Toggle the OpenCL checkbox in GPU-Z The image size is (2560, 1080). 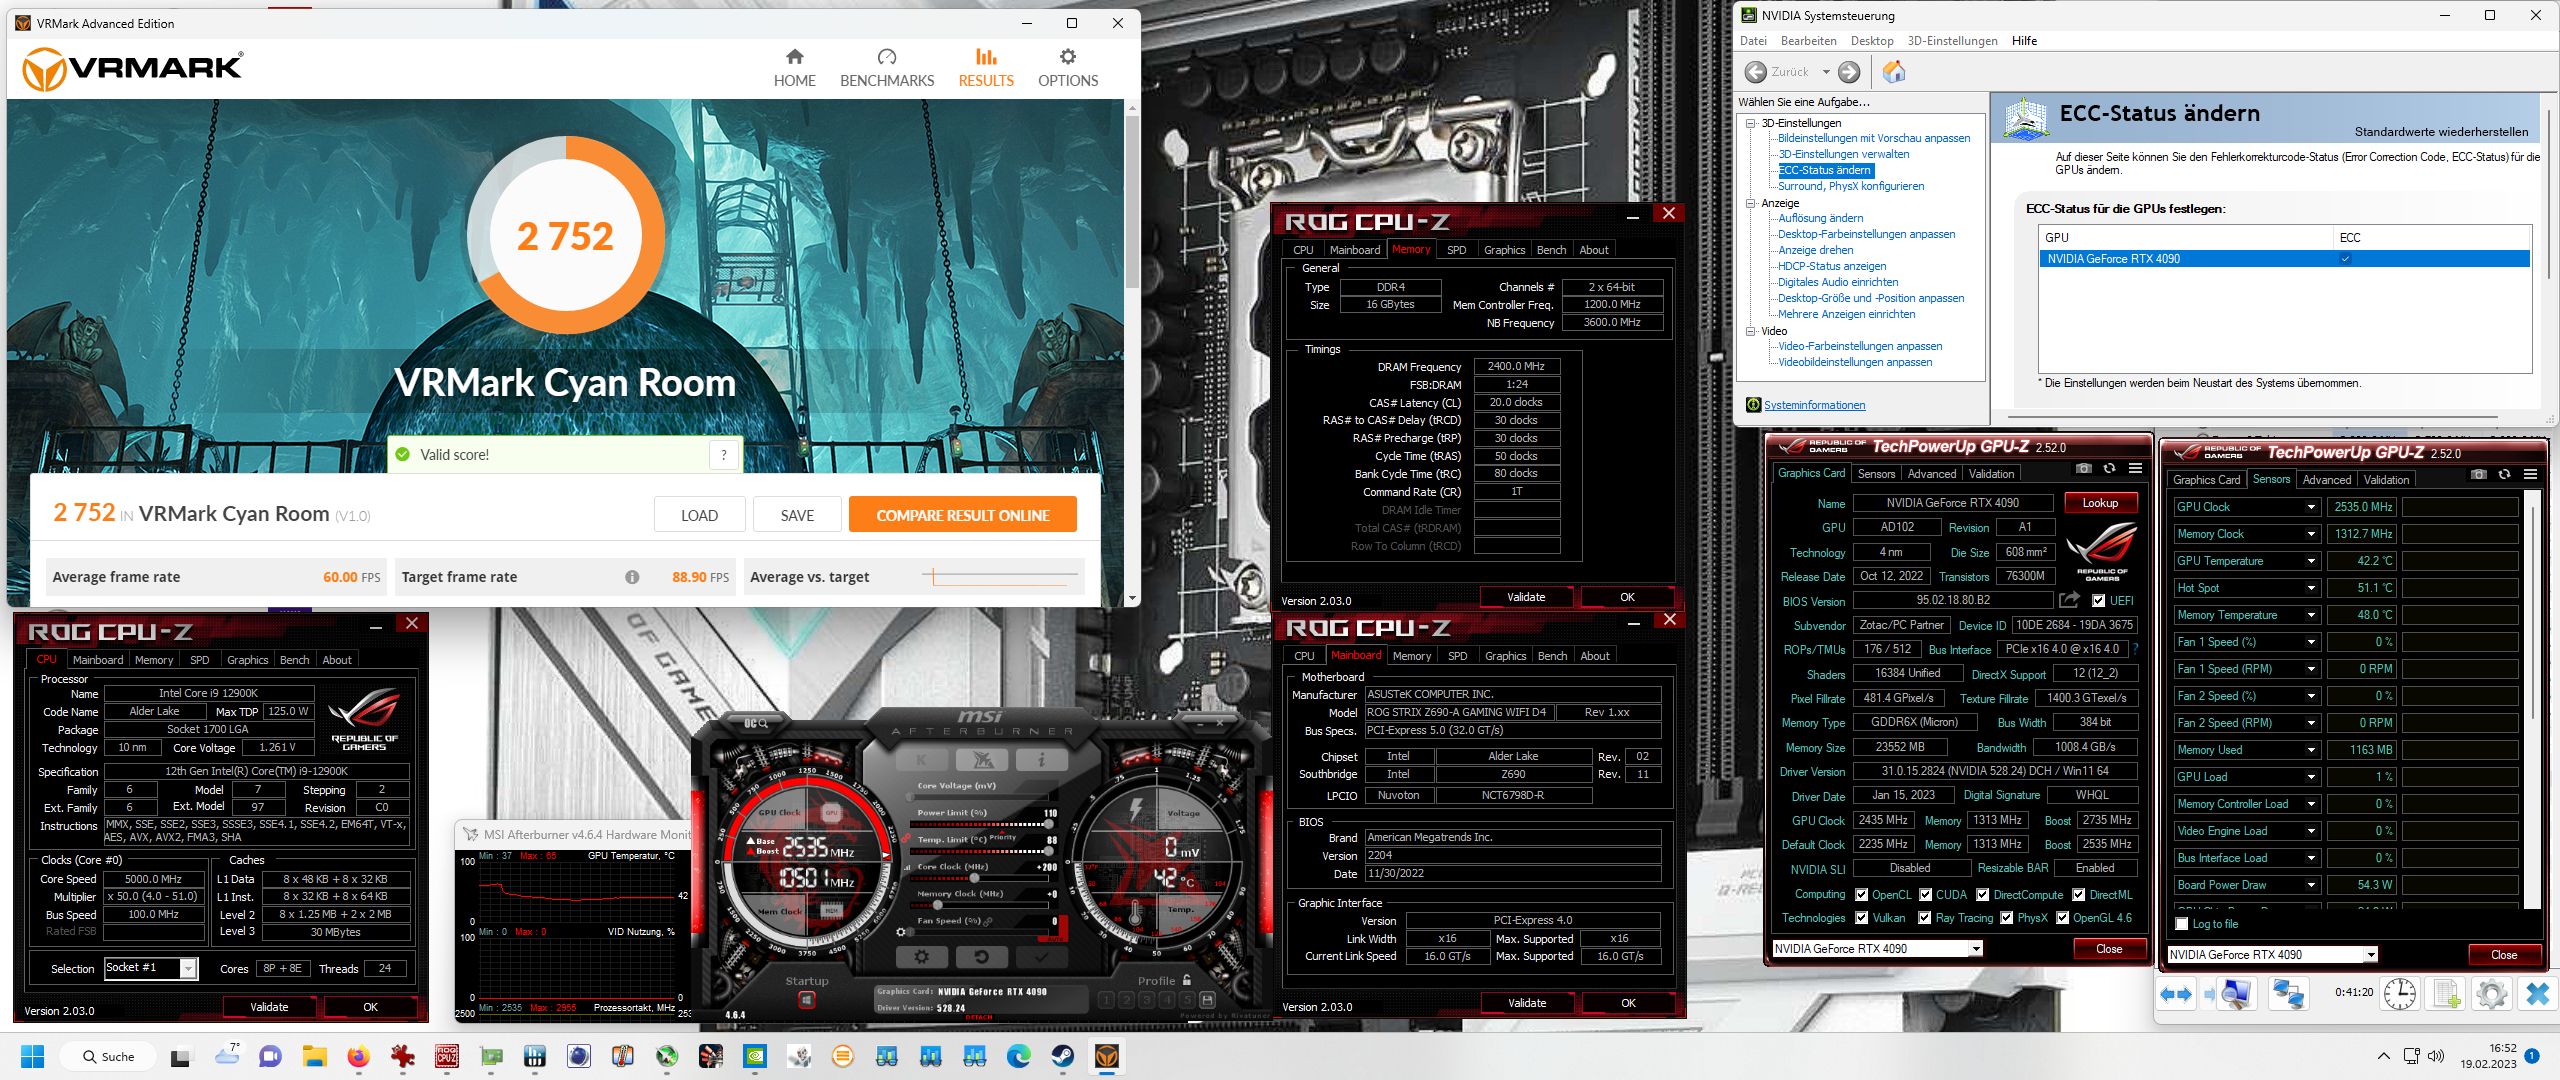pos(1861,895)
